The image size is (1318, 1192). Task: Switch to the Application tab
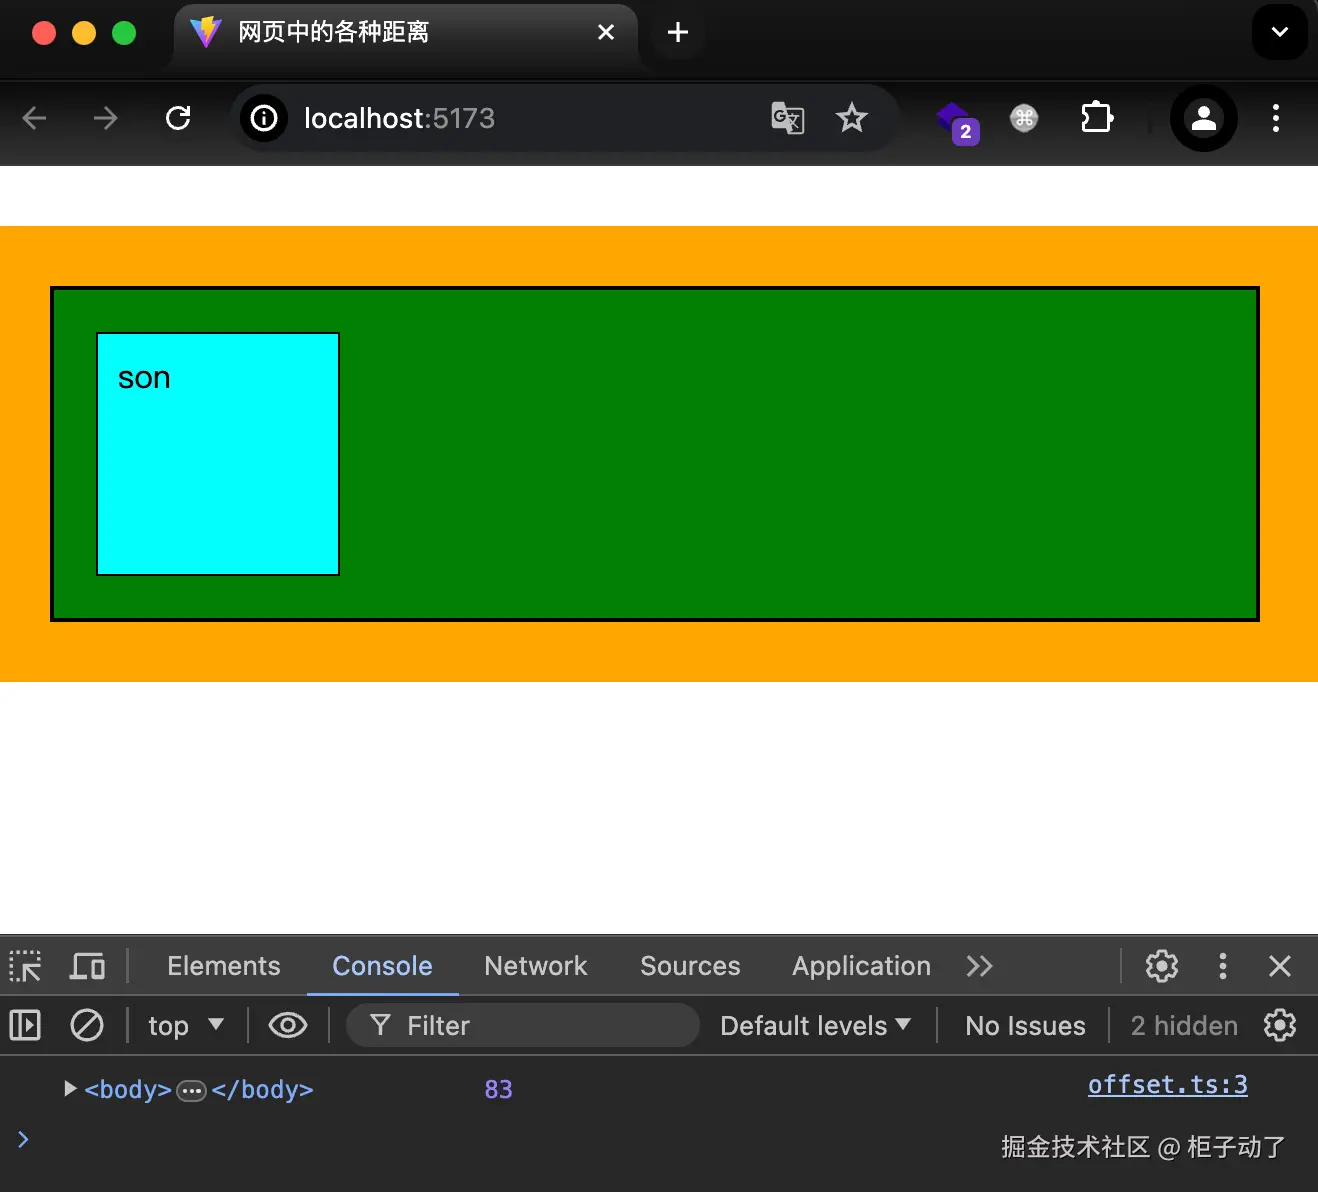pyautogui.click(x=861, y=966)
